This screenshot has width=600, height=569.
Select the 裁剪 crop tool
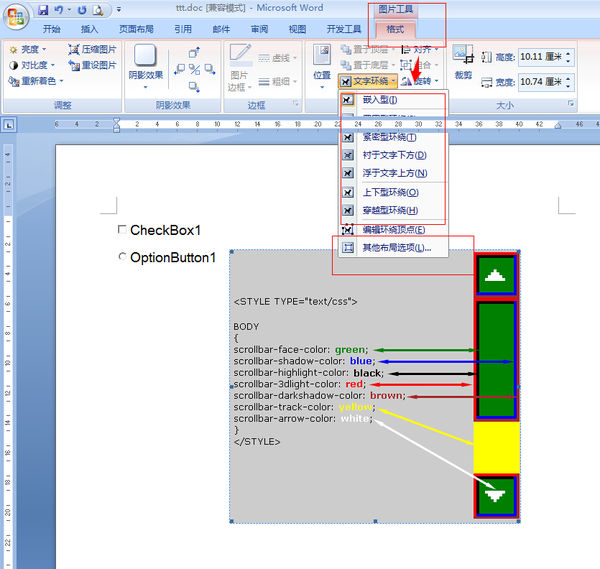[x=463, y=62]
